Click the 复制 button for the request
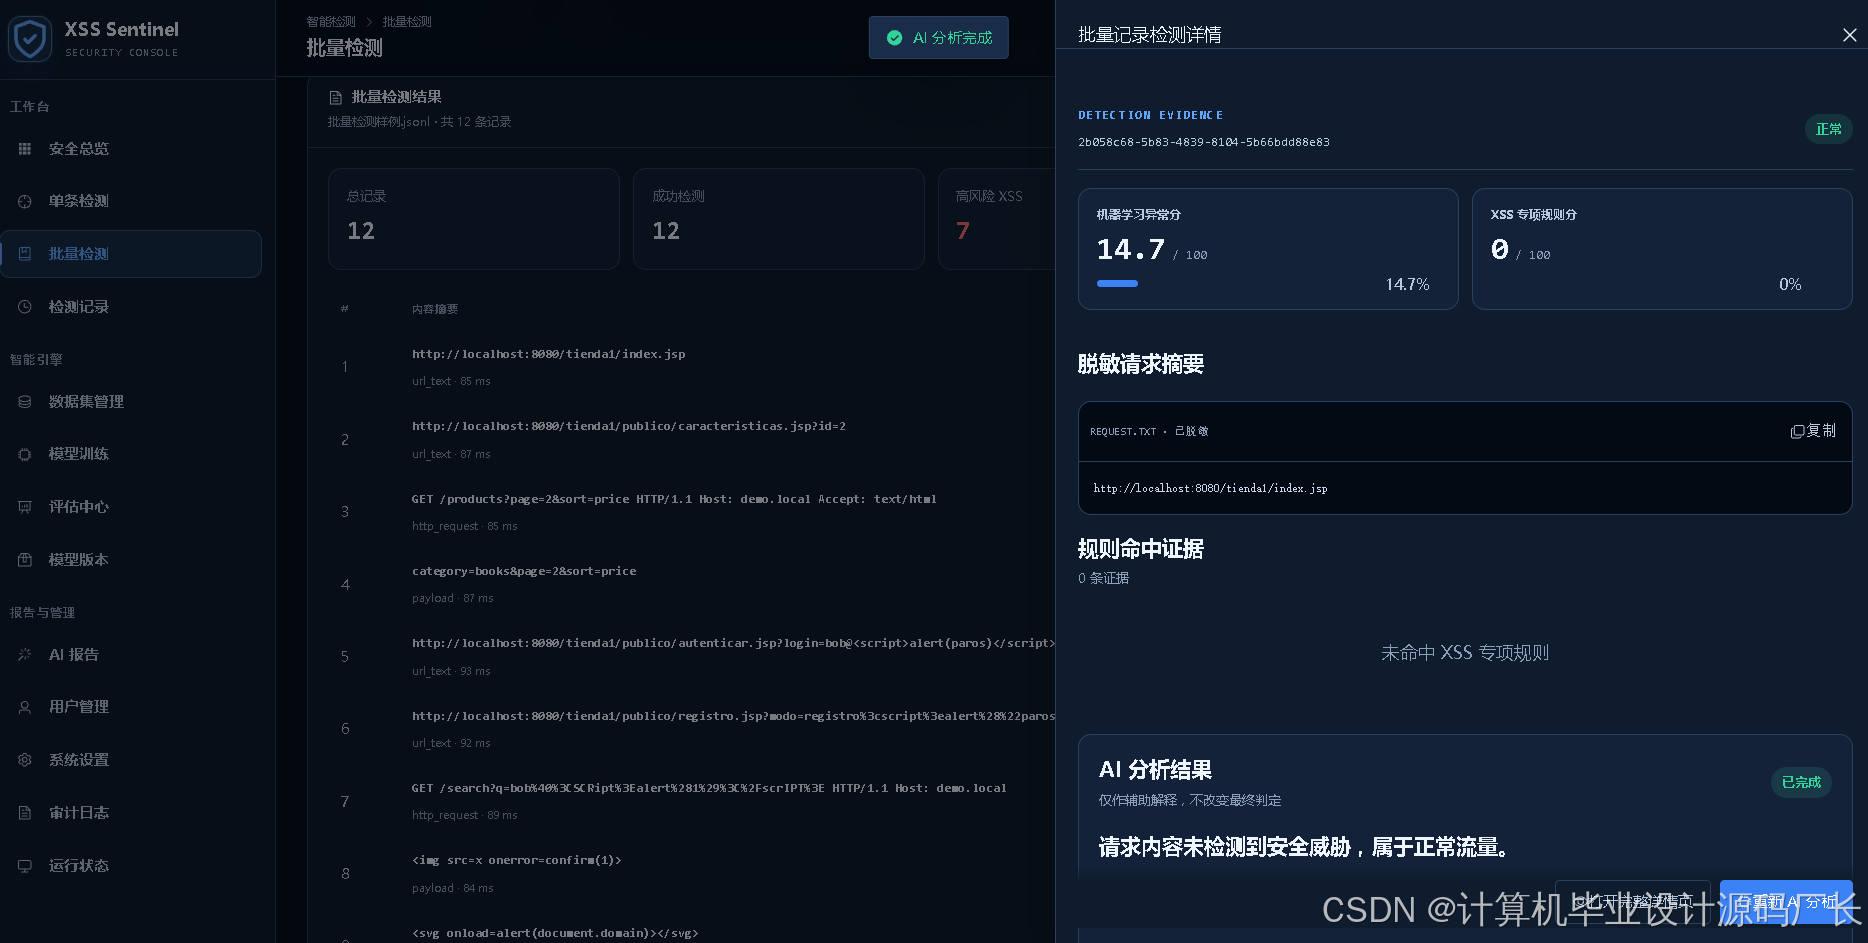Screen dimensions: 1868x943 (x=1813, y=431)
